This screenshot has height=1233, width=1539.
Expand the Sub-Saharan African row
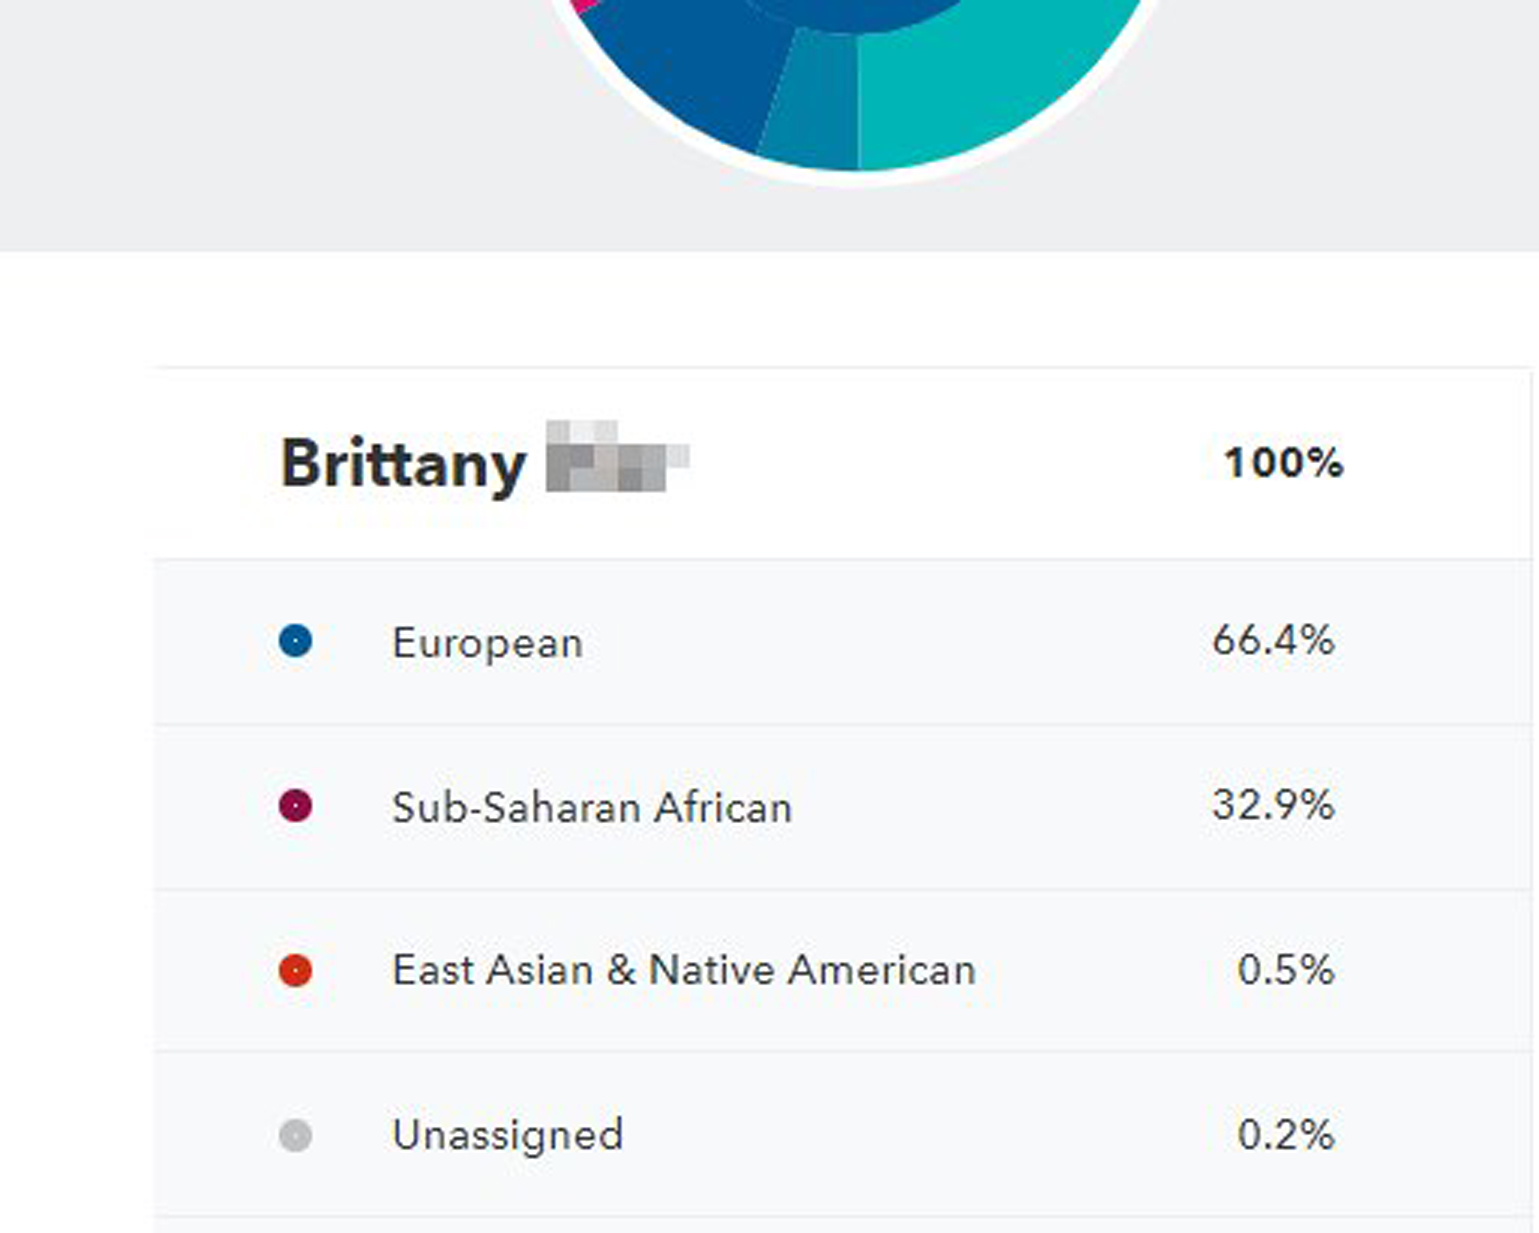(842, 807)
